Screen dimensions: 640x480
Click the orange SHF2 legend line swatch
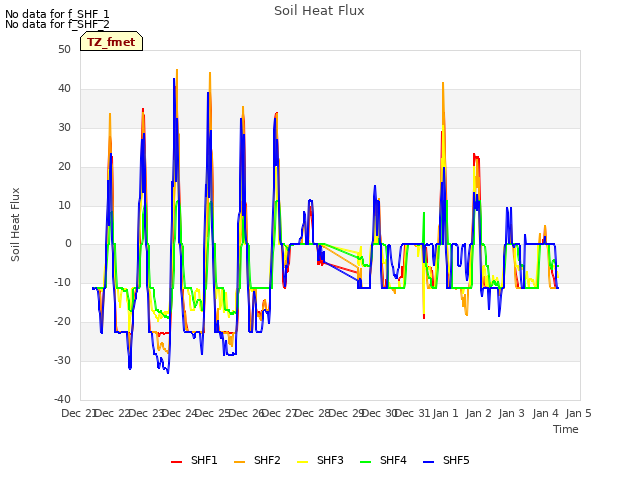240,462
